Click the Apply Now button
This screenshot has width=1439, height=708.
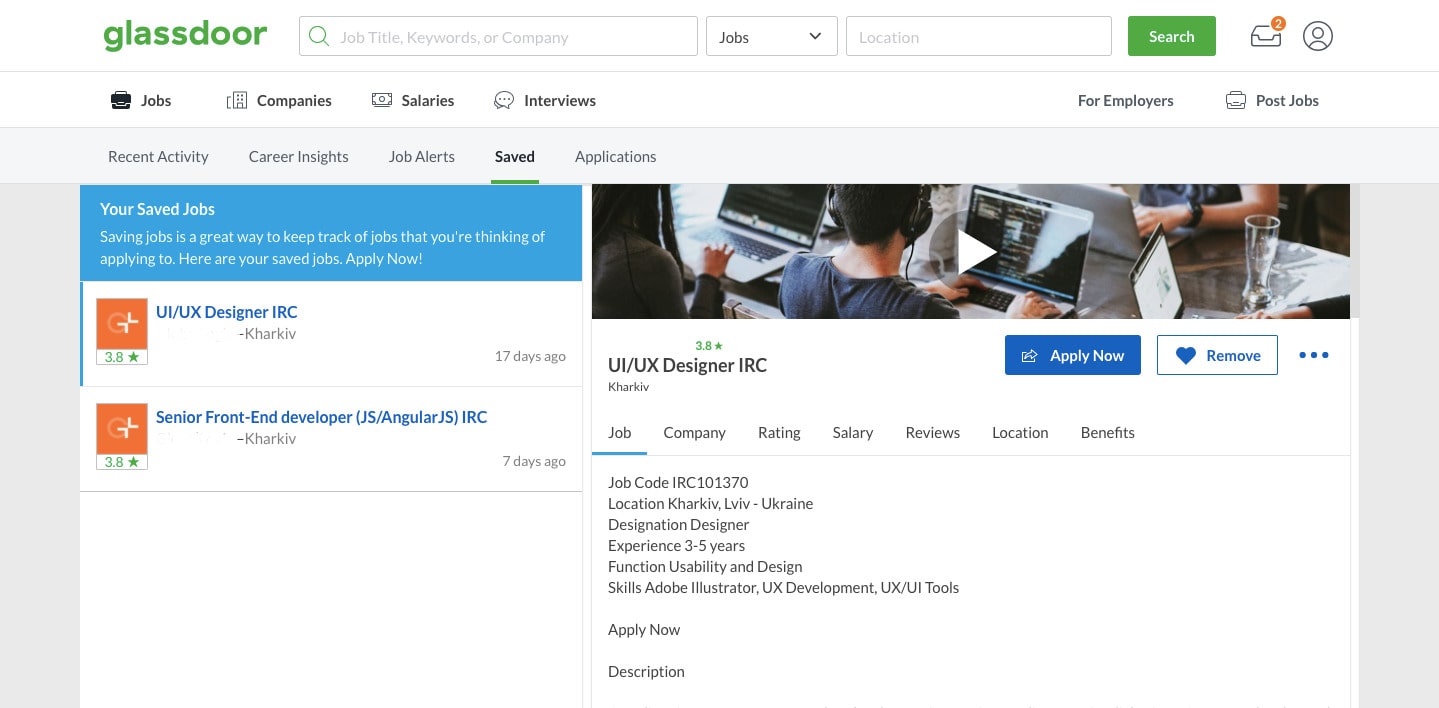(1072, 355)
